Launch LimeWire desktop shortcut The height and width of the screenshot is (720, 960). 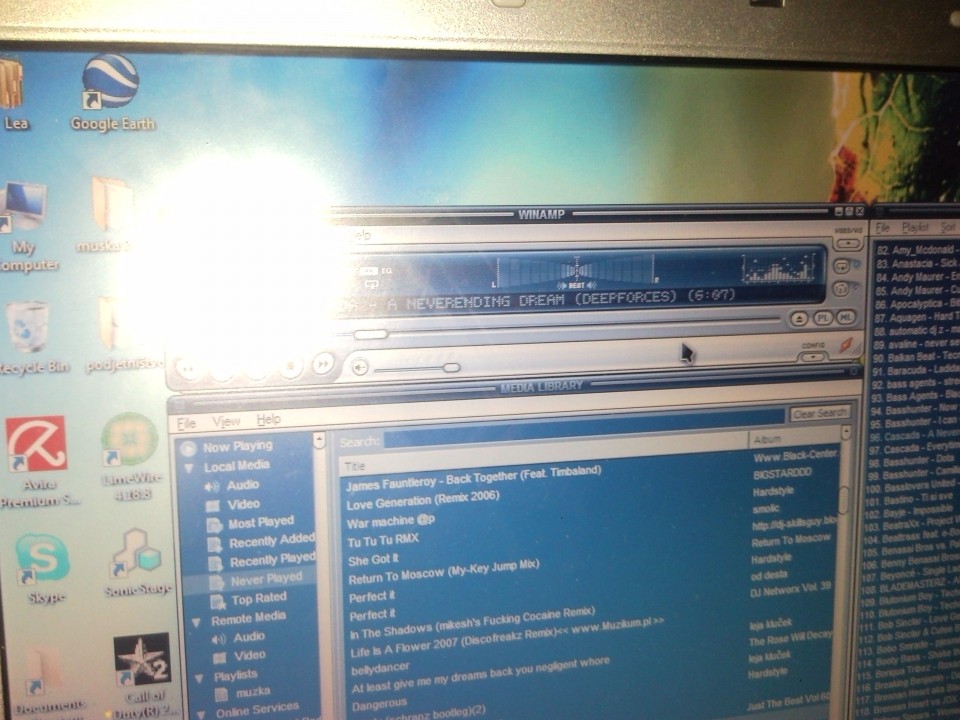(131, 456)
